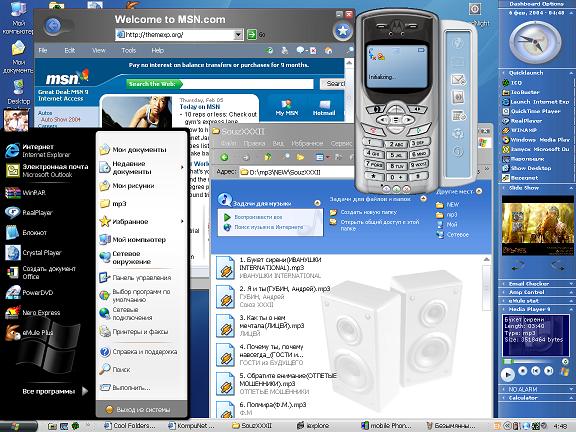The image size is (576, 432).
Task: Expand Все программы in Start menu
Action: [55, 391]
